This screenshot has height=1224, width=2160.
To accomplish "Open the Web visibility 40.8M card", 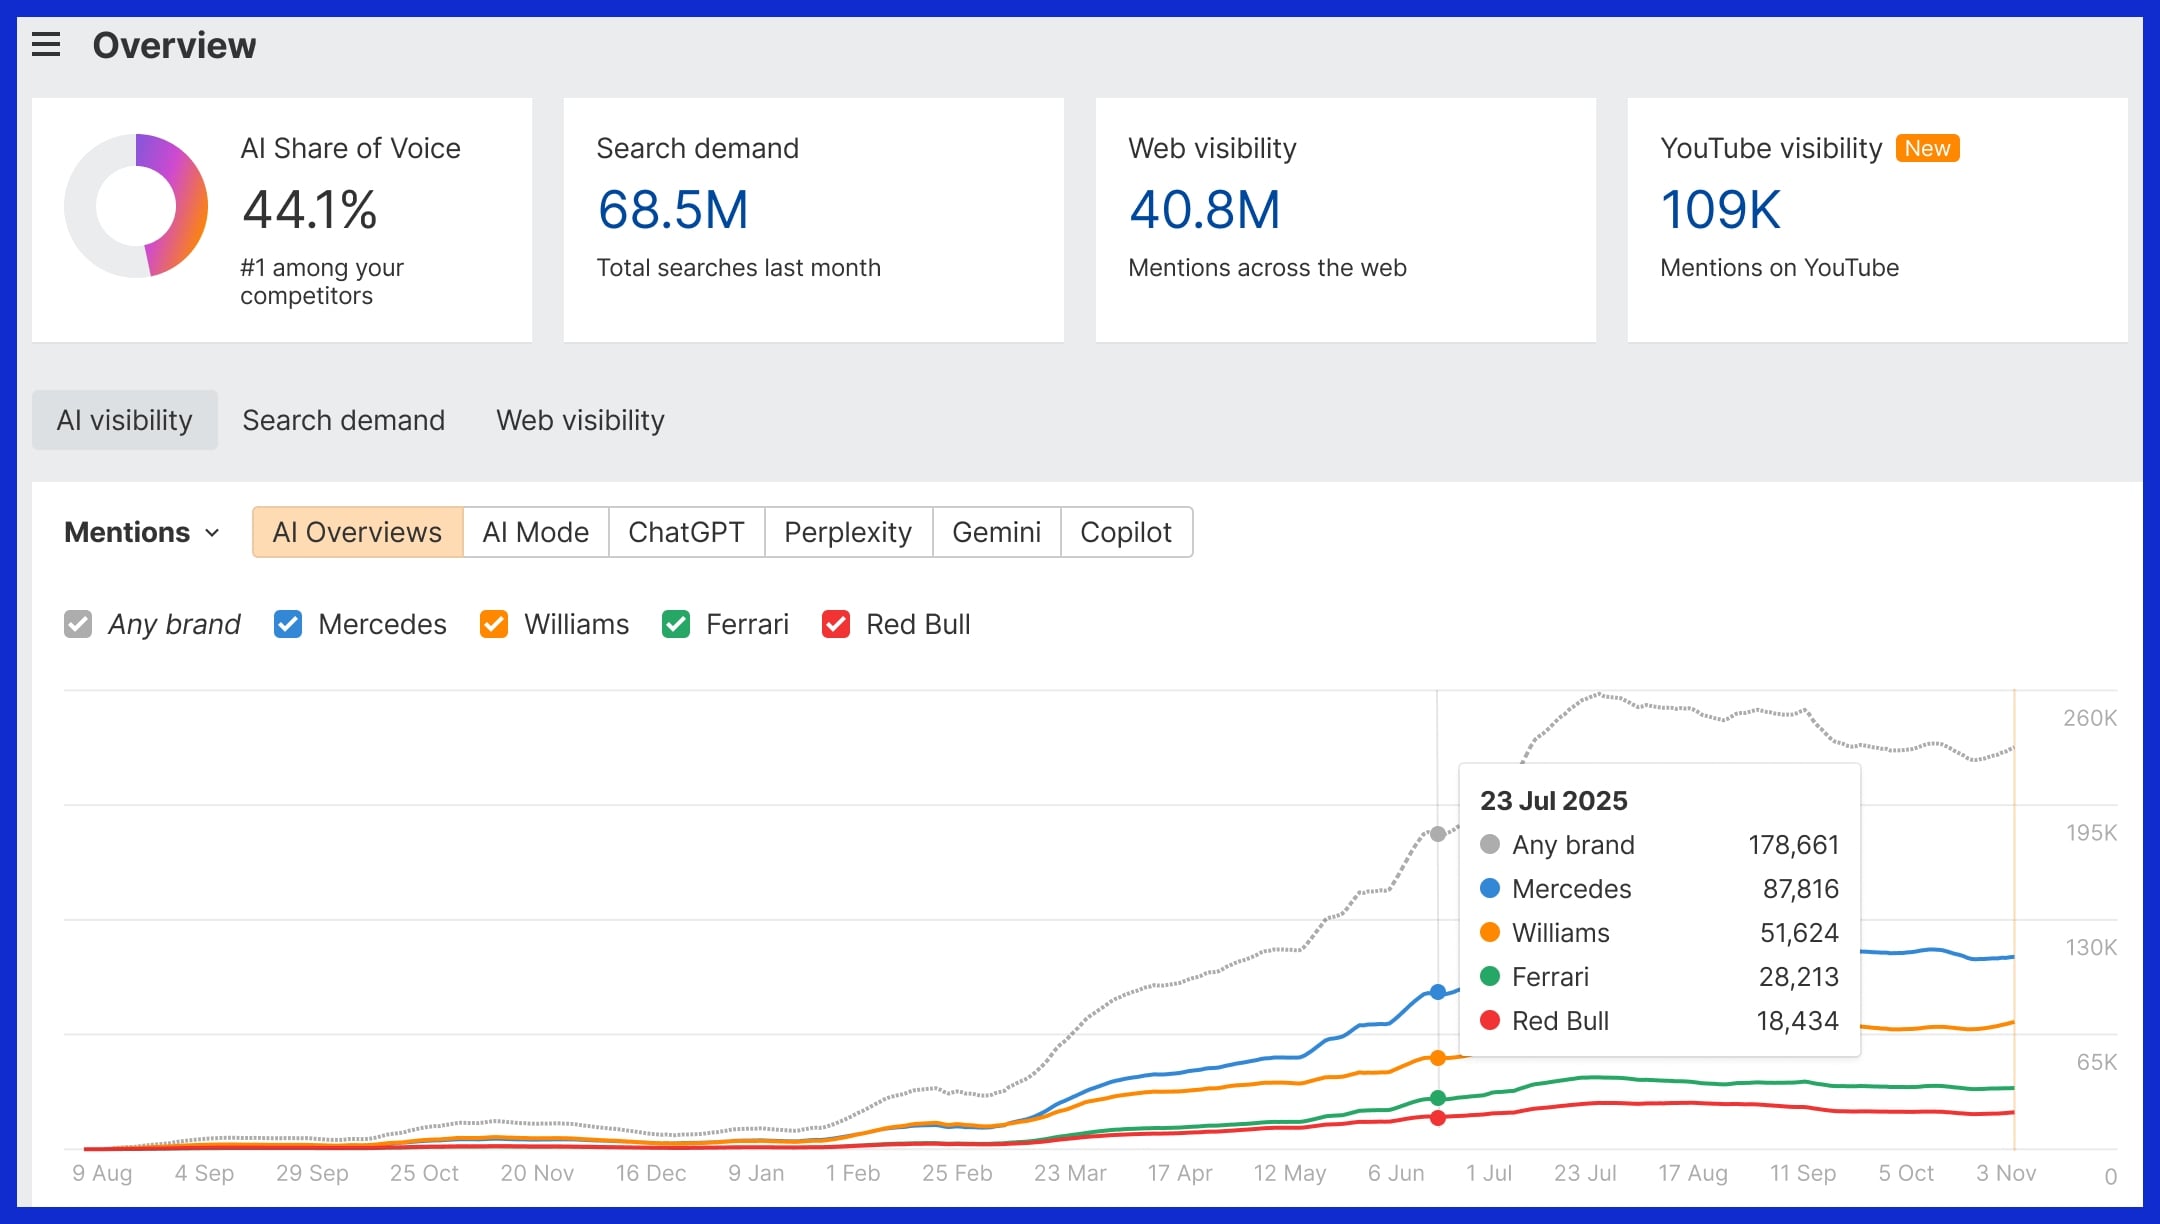I will [1346, 220].
